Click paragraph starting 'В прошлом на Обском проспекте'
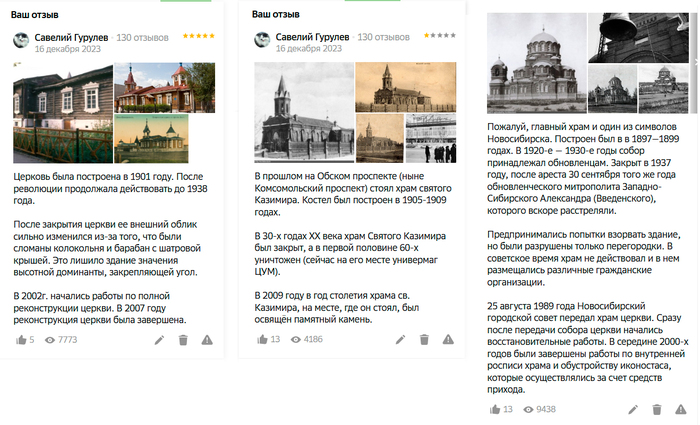Image resolution: width=700 pixels, height=425 pixels. point(353,194)
